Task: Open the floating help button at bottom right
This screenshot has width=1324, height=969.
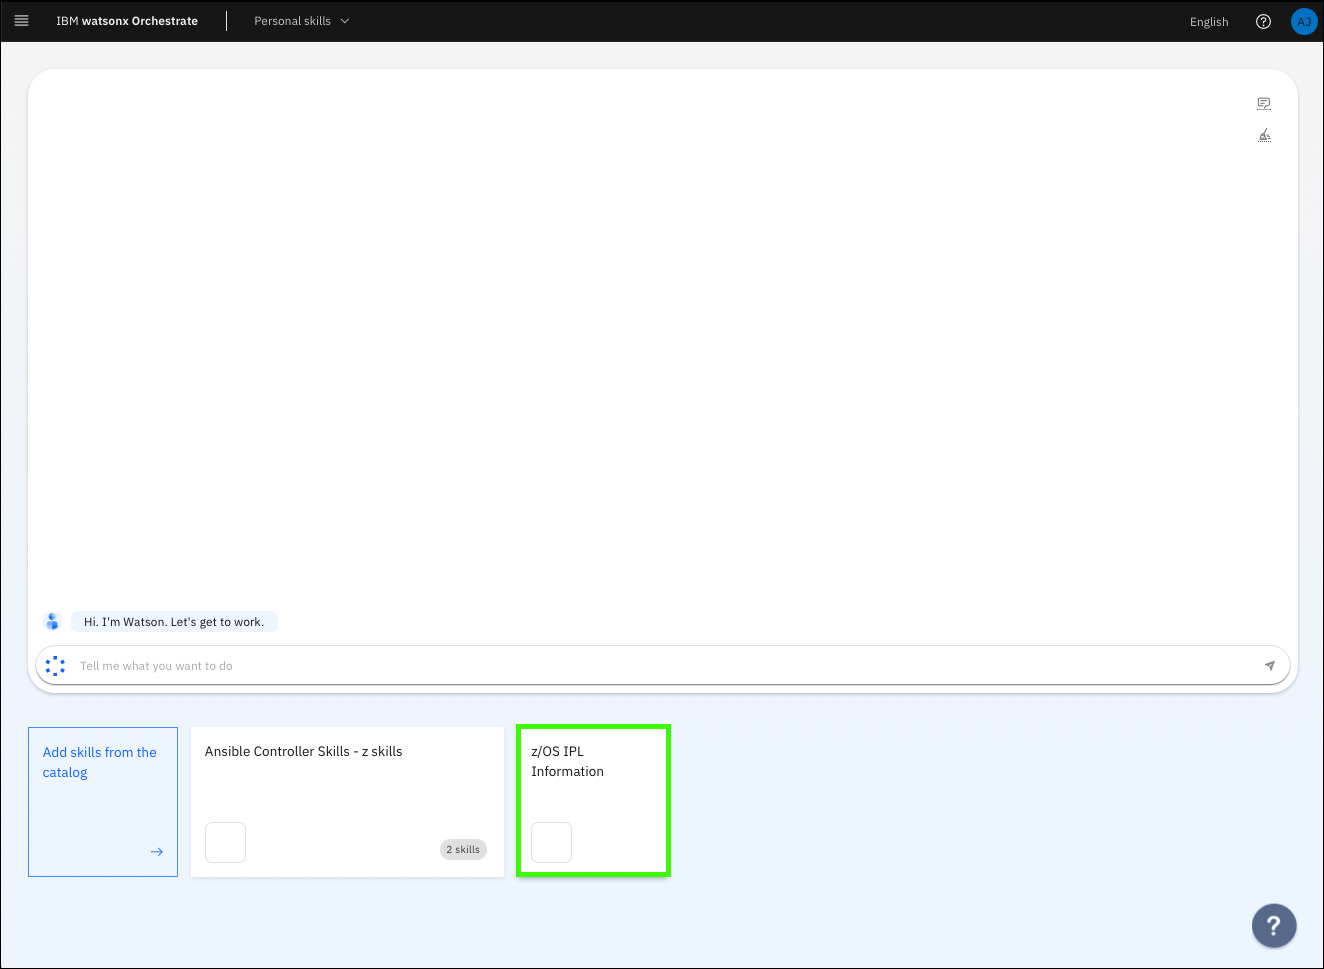Action: coord(1273,925)
